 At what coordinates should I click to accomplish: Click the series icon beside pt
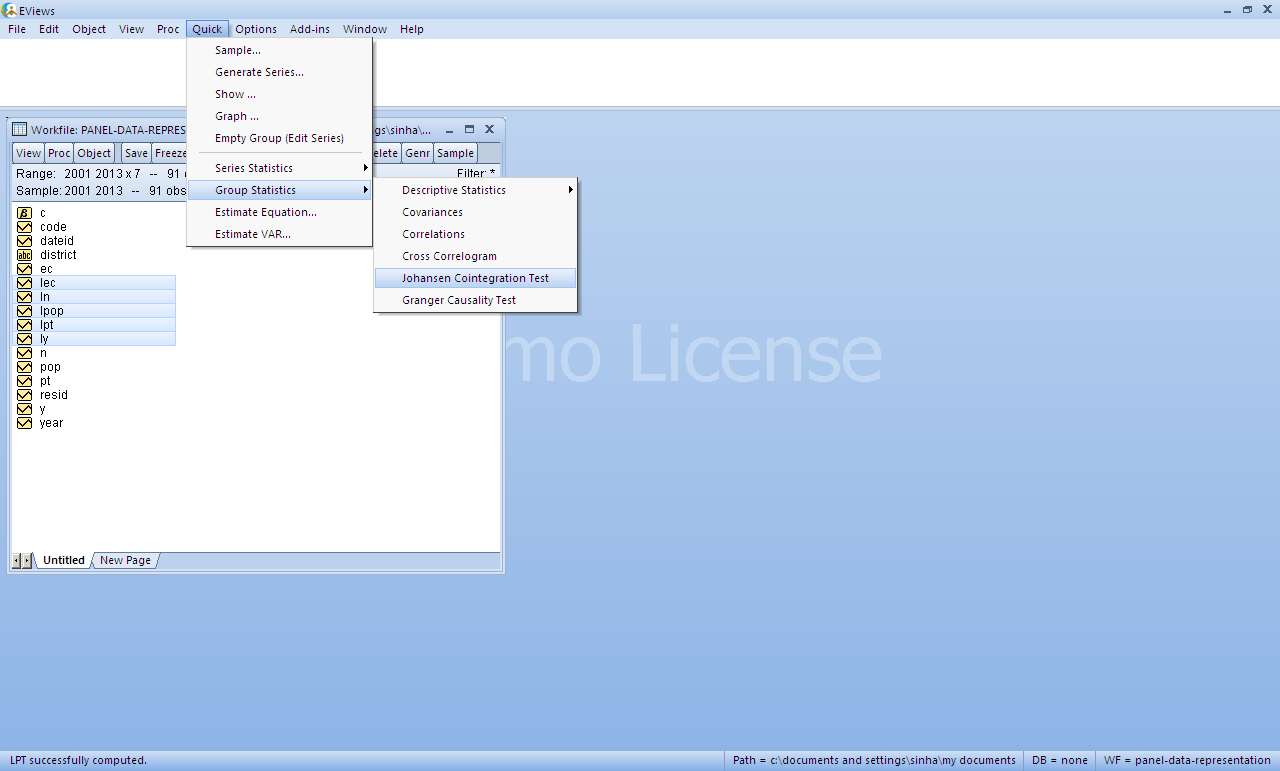[25, 381]
